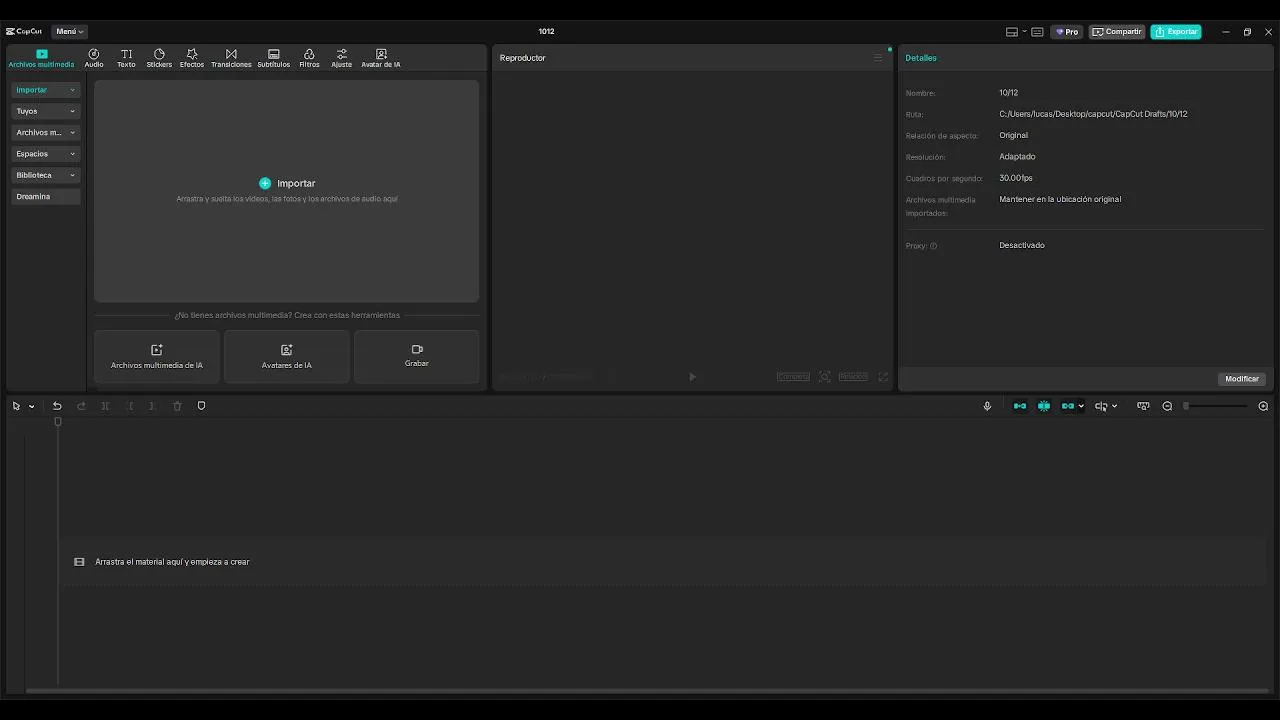Zoom out the timeline
1280x720 pixels.
point(1167,406)
